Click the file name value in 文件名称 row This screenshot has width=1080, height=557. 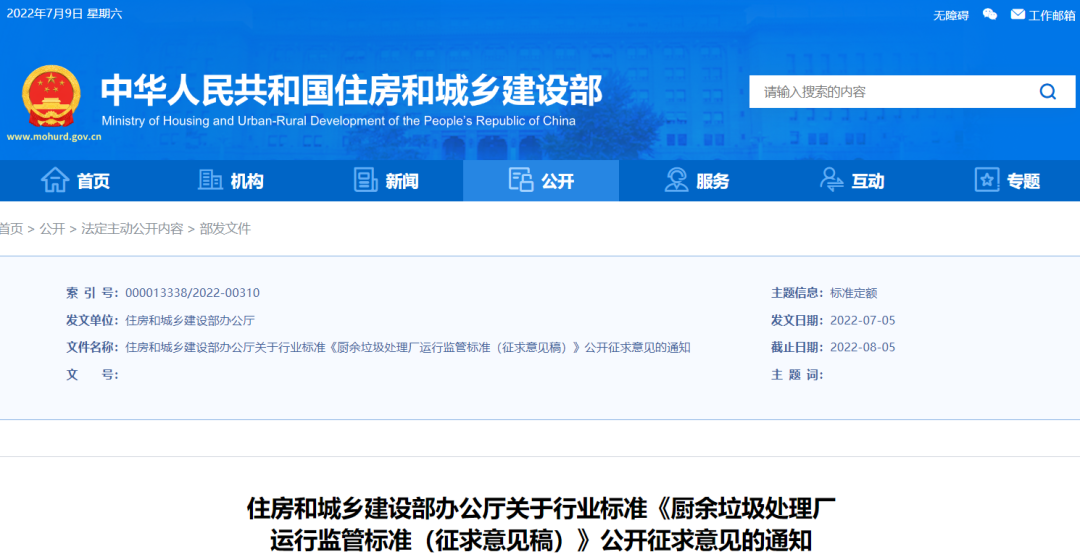(x=408, y=348)
